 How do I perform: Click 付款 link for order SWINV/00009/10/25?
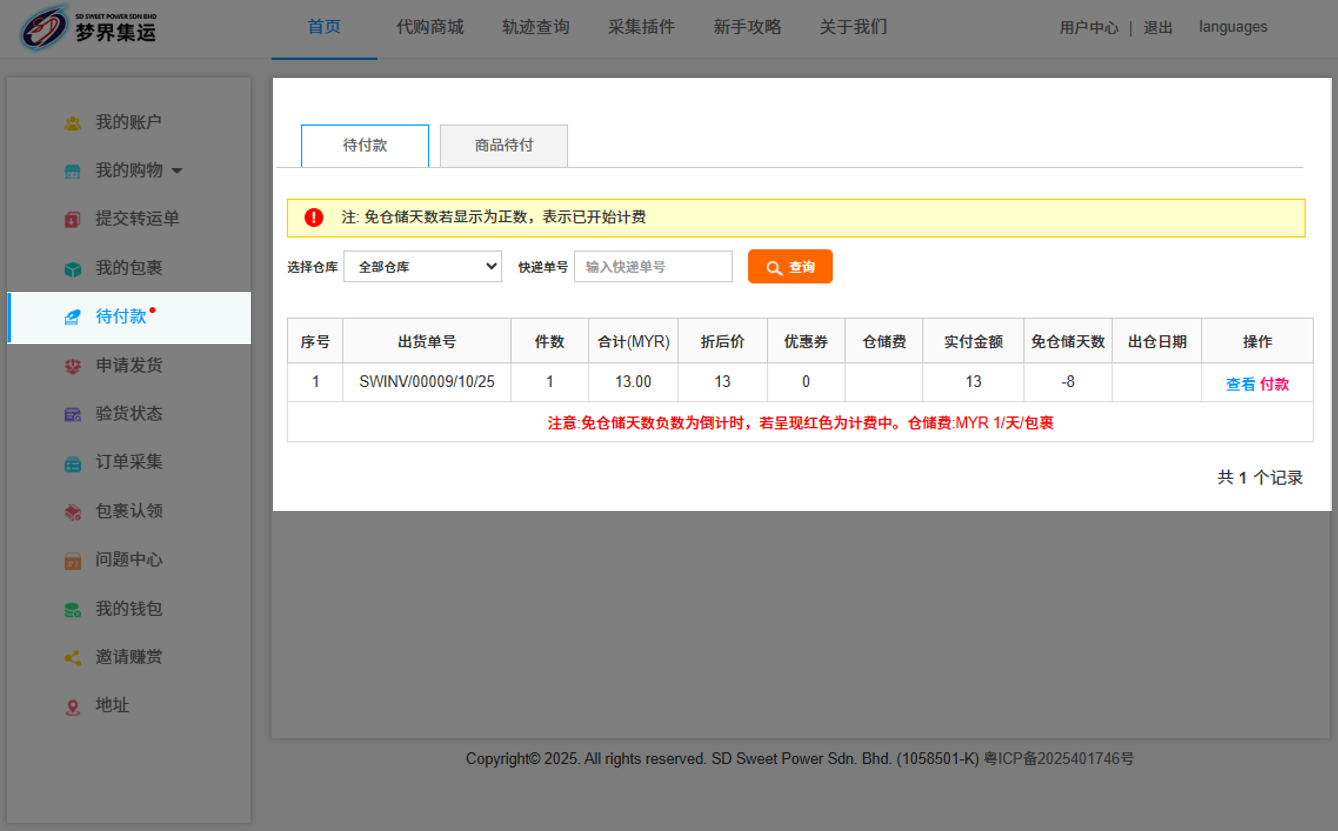pyautogui.click(x=1274, y=384)
